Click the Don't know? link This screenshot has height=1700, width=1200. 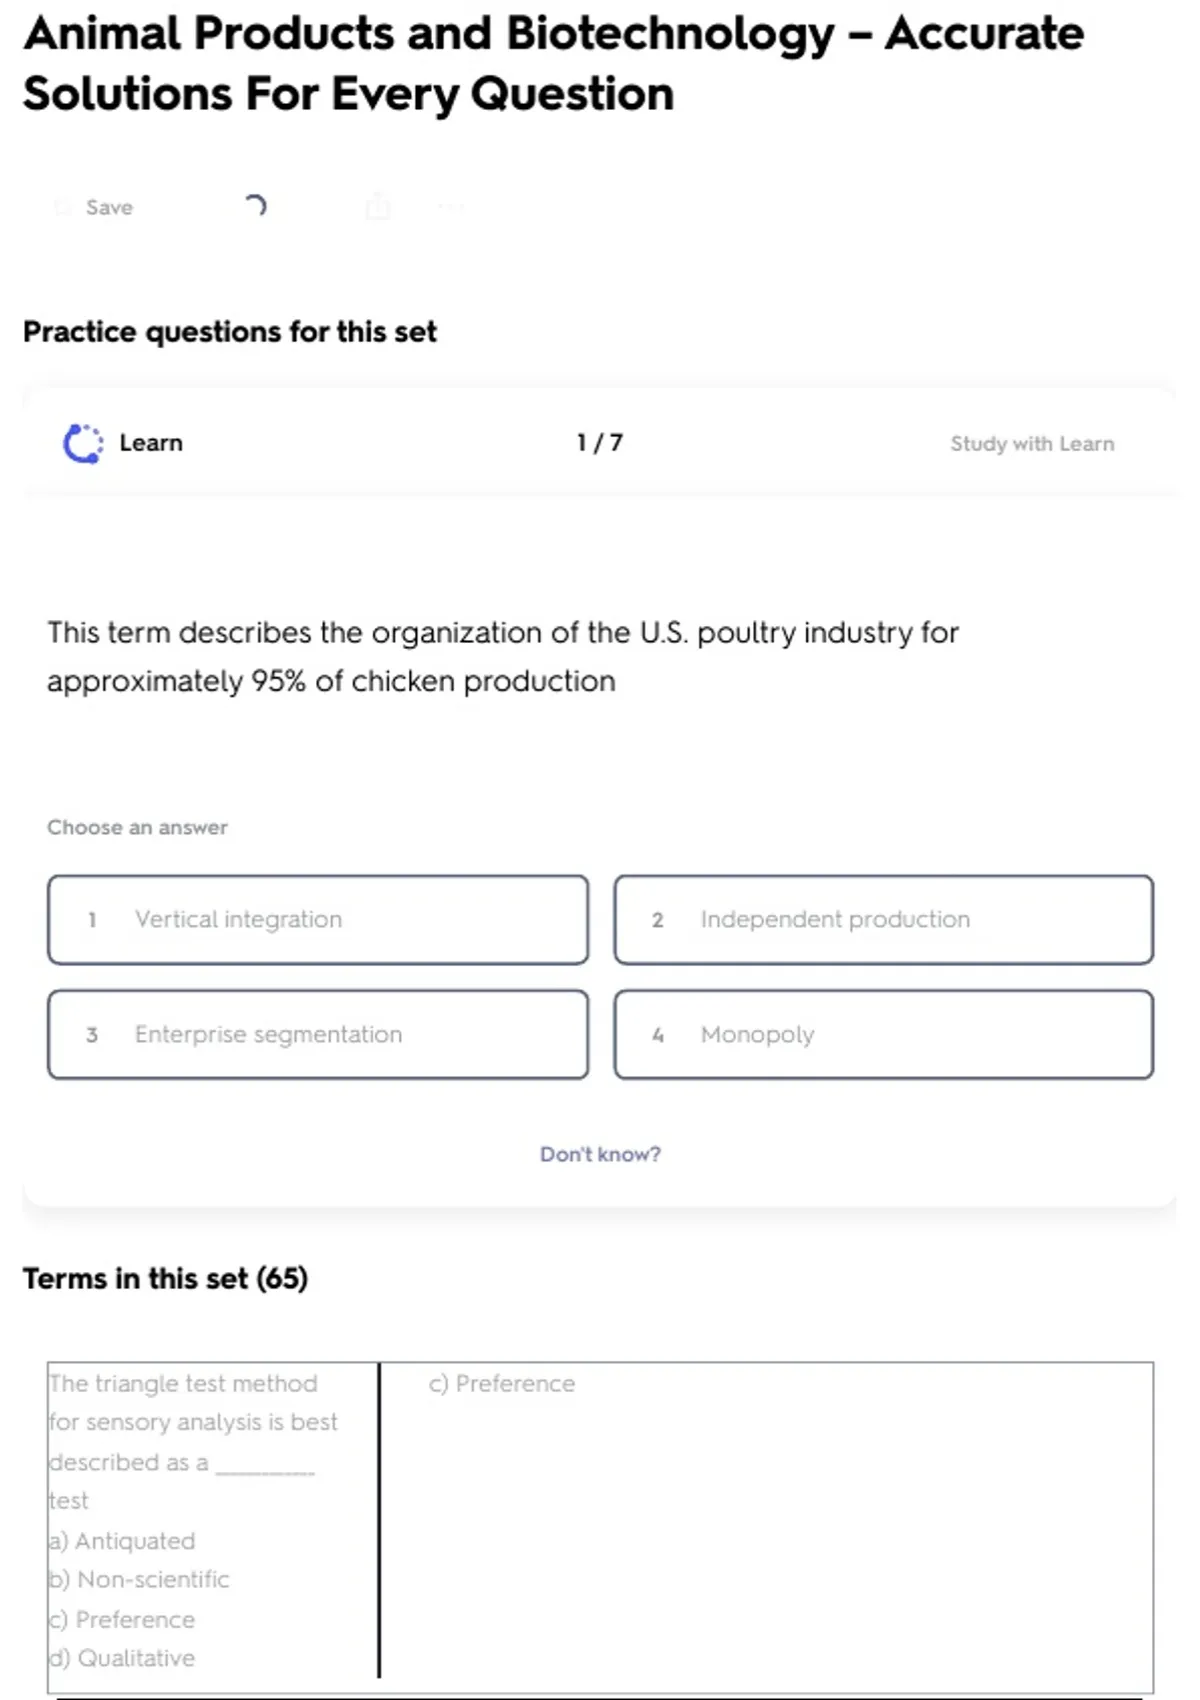coord(600,1155)
